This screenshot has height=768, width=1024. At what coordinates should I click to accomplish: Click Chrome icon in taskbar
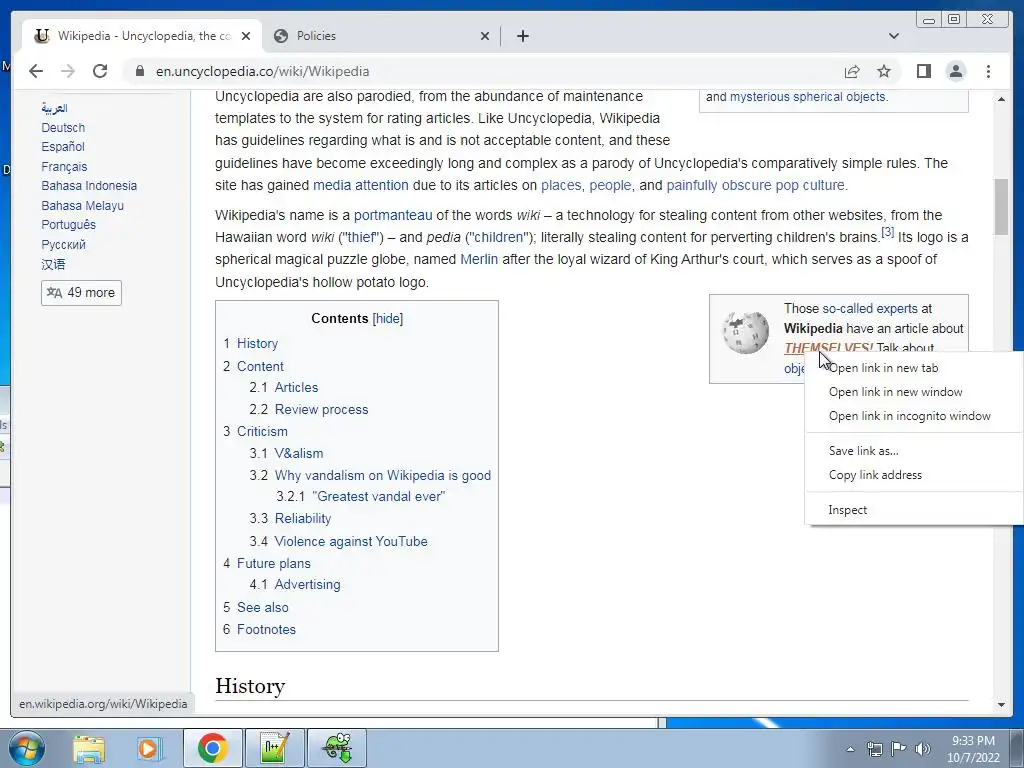tap(212, 748)
